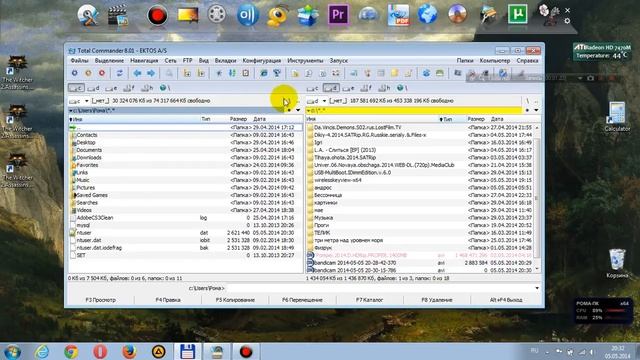Select the Documents folder in left panel

pos(186,150)
